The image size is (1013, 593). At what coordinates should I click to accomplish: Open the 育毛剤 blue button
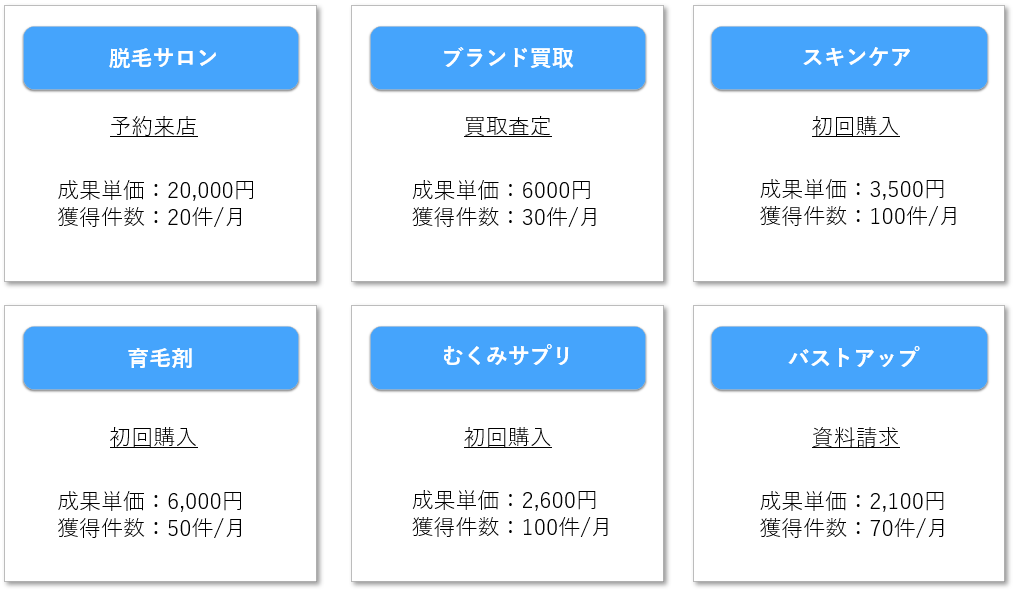[x=161, y=358]
